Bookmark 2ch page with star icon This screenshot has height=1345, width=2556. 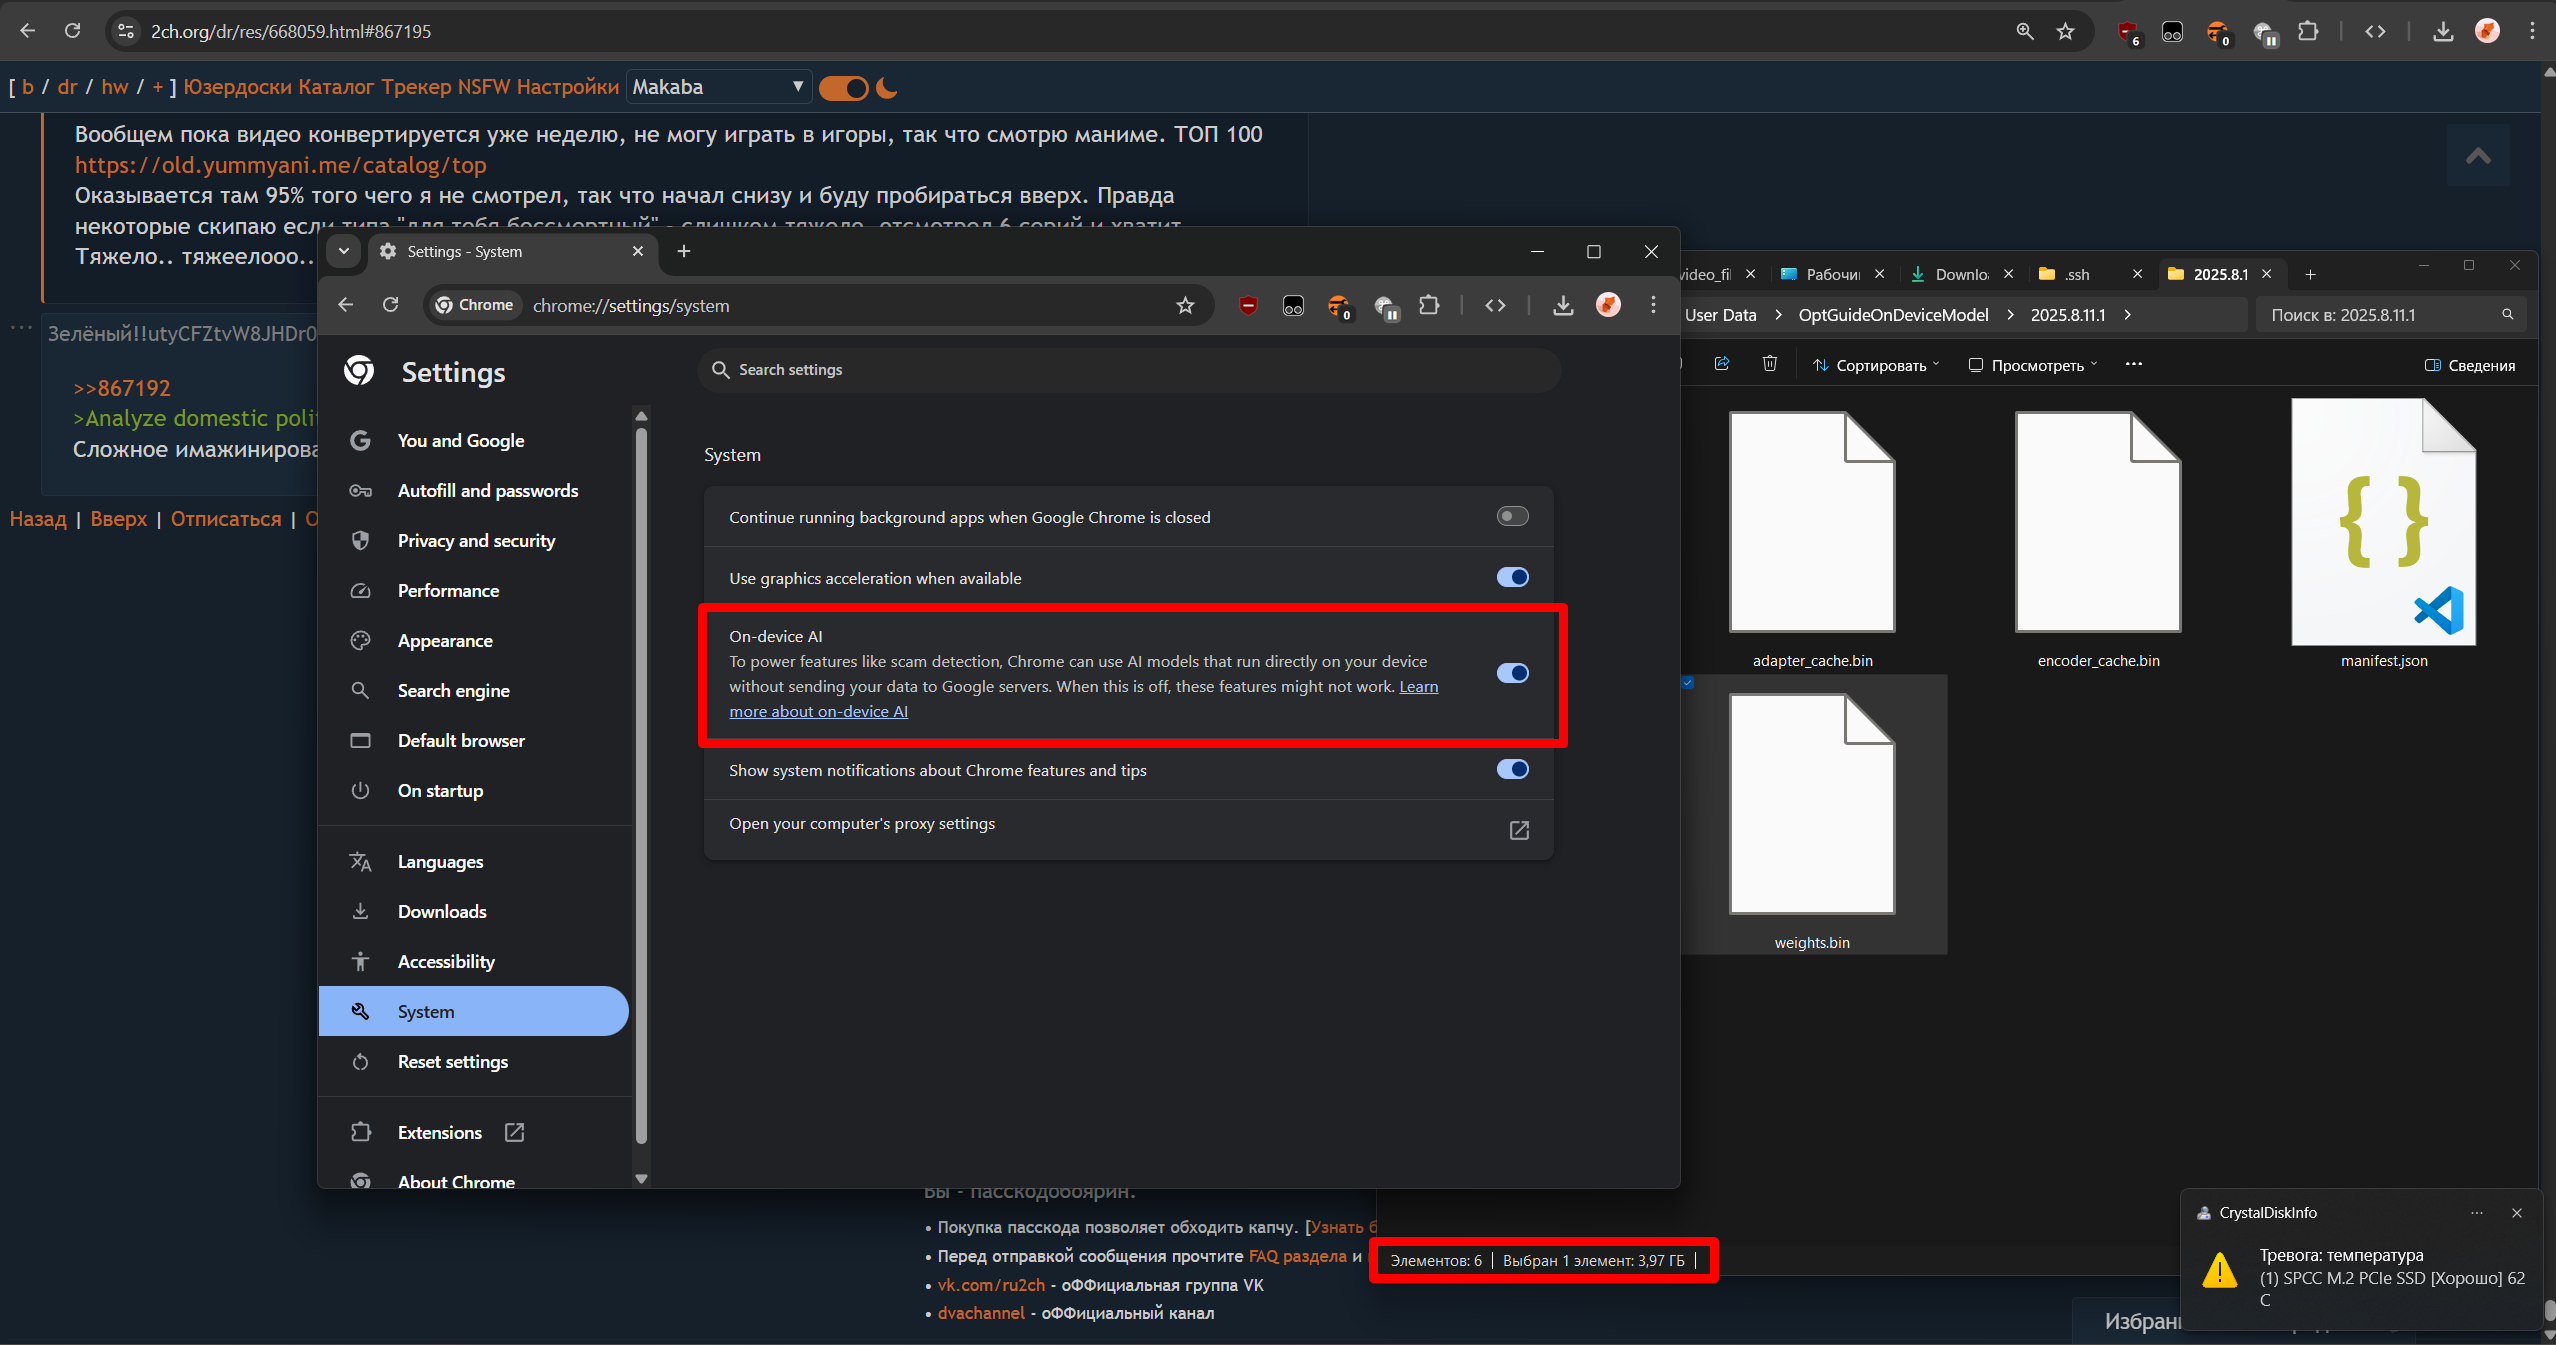point(2066,31)
